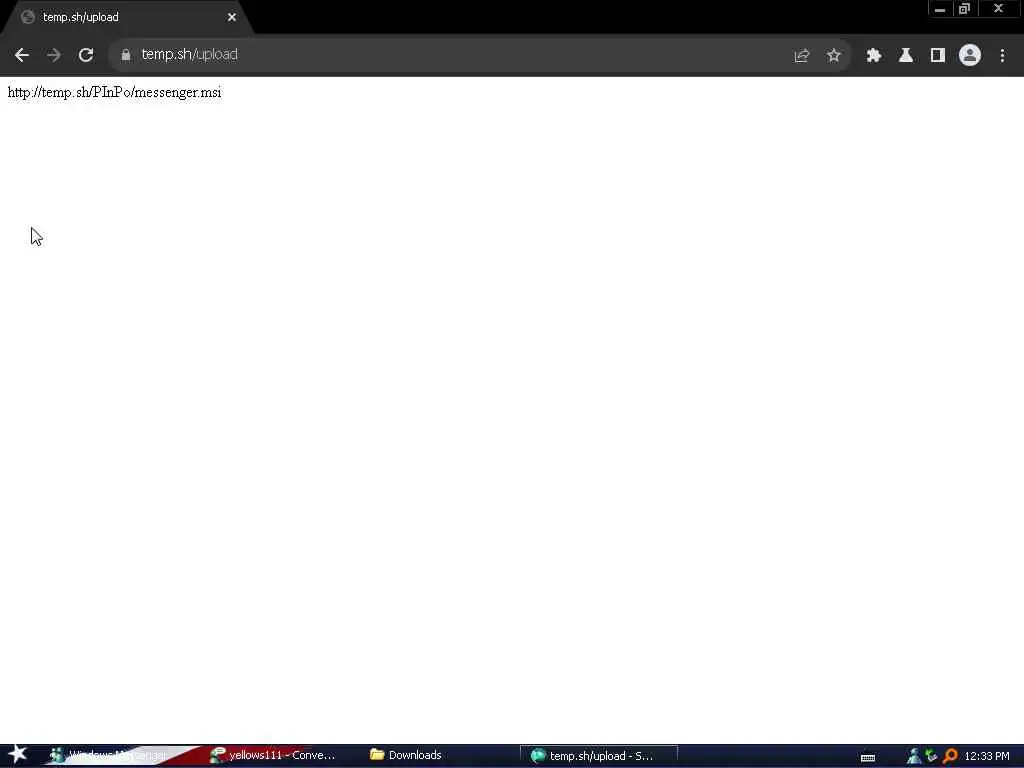Click the keyboard icon in system tray
Screen dimensions: 1024x768
pyautogui.click(x=868, y=757)
